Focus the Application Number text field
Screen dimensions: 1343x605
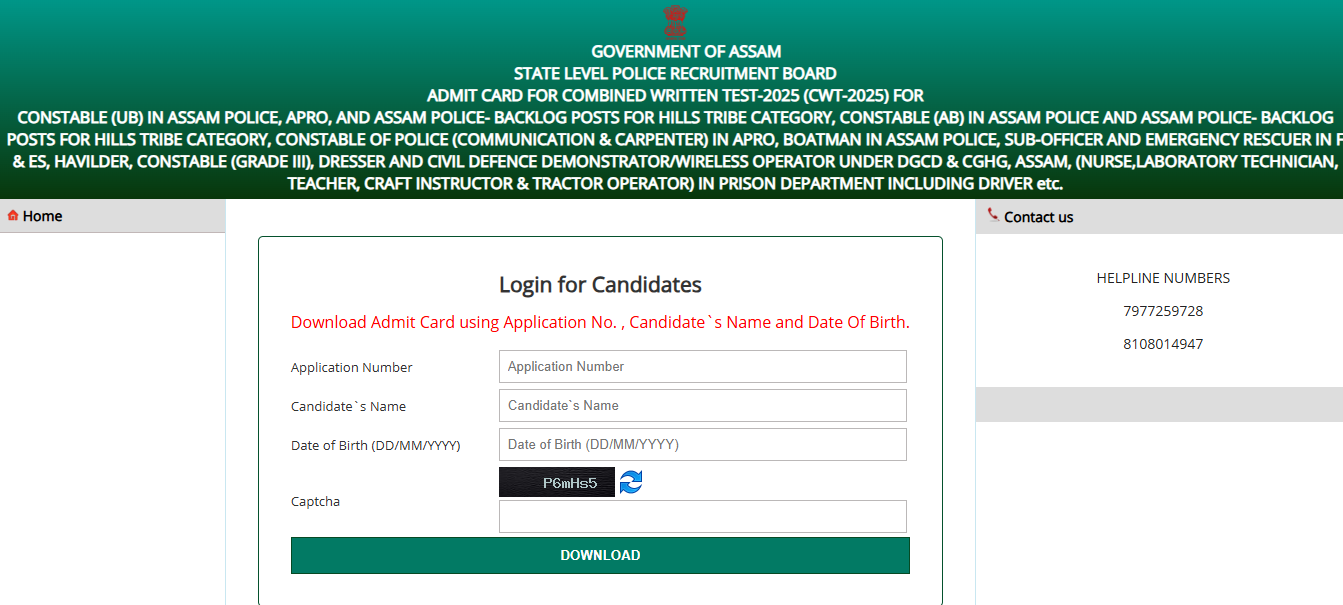[703, 366]
